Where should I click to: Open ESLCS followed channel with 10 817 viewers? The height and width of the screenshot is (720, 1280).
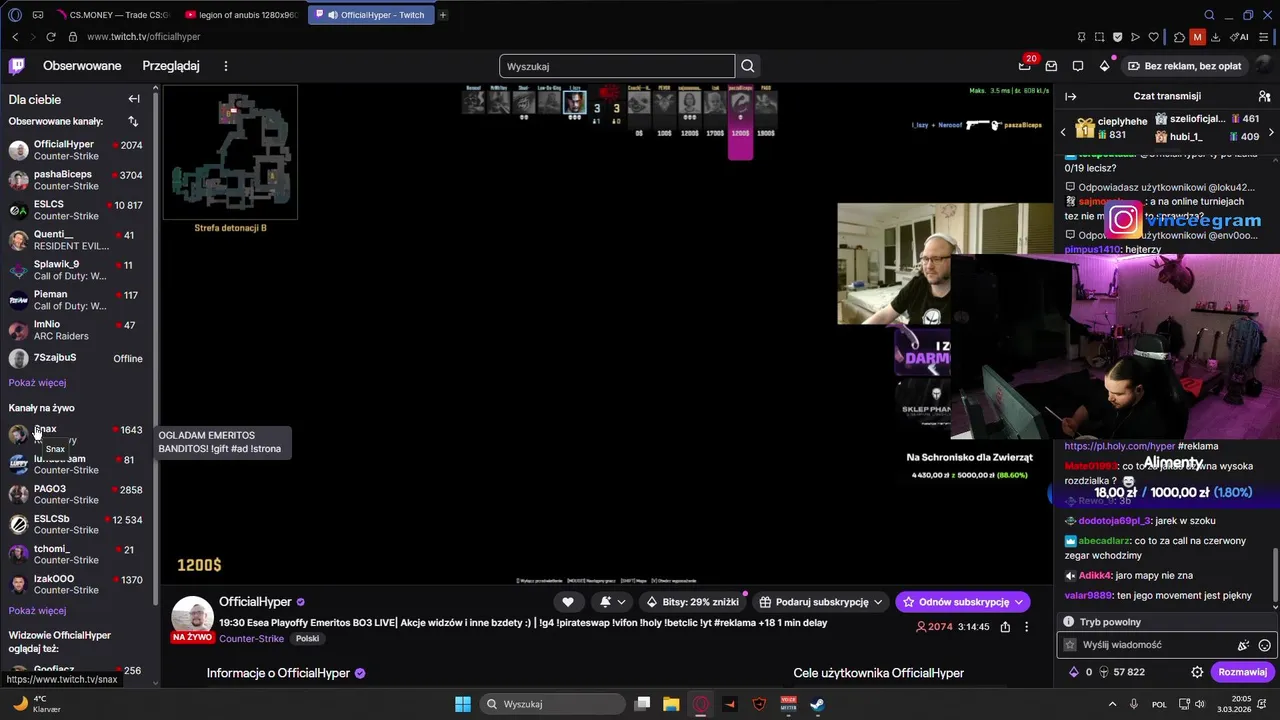click(76, 210)
